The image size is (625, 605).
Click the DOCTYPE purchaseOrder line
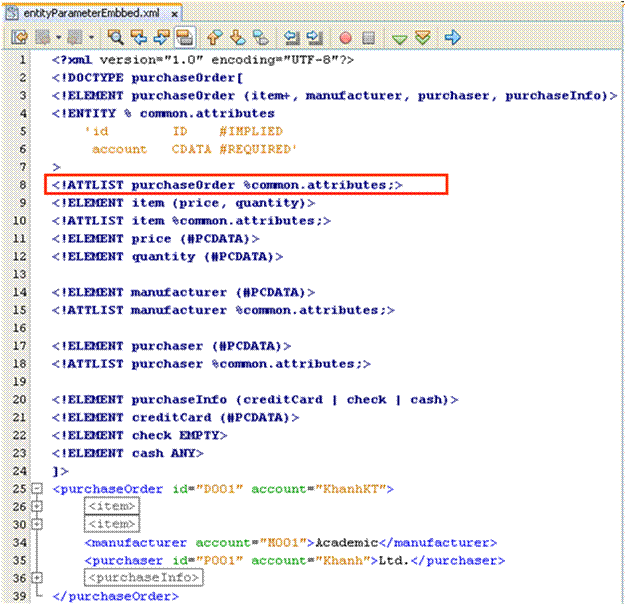click(x=147, y=78)
